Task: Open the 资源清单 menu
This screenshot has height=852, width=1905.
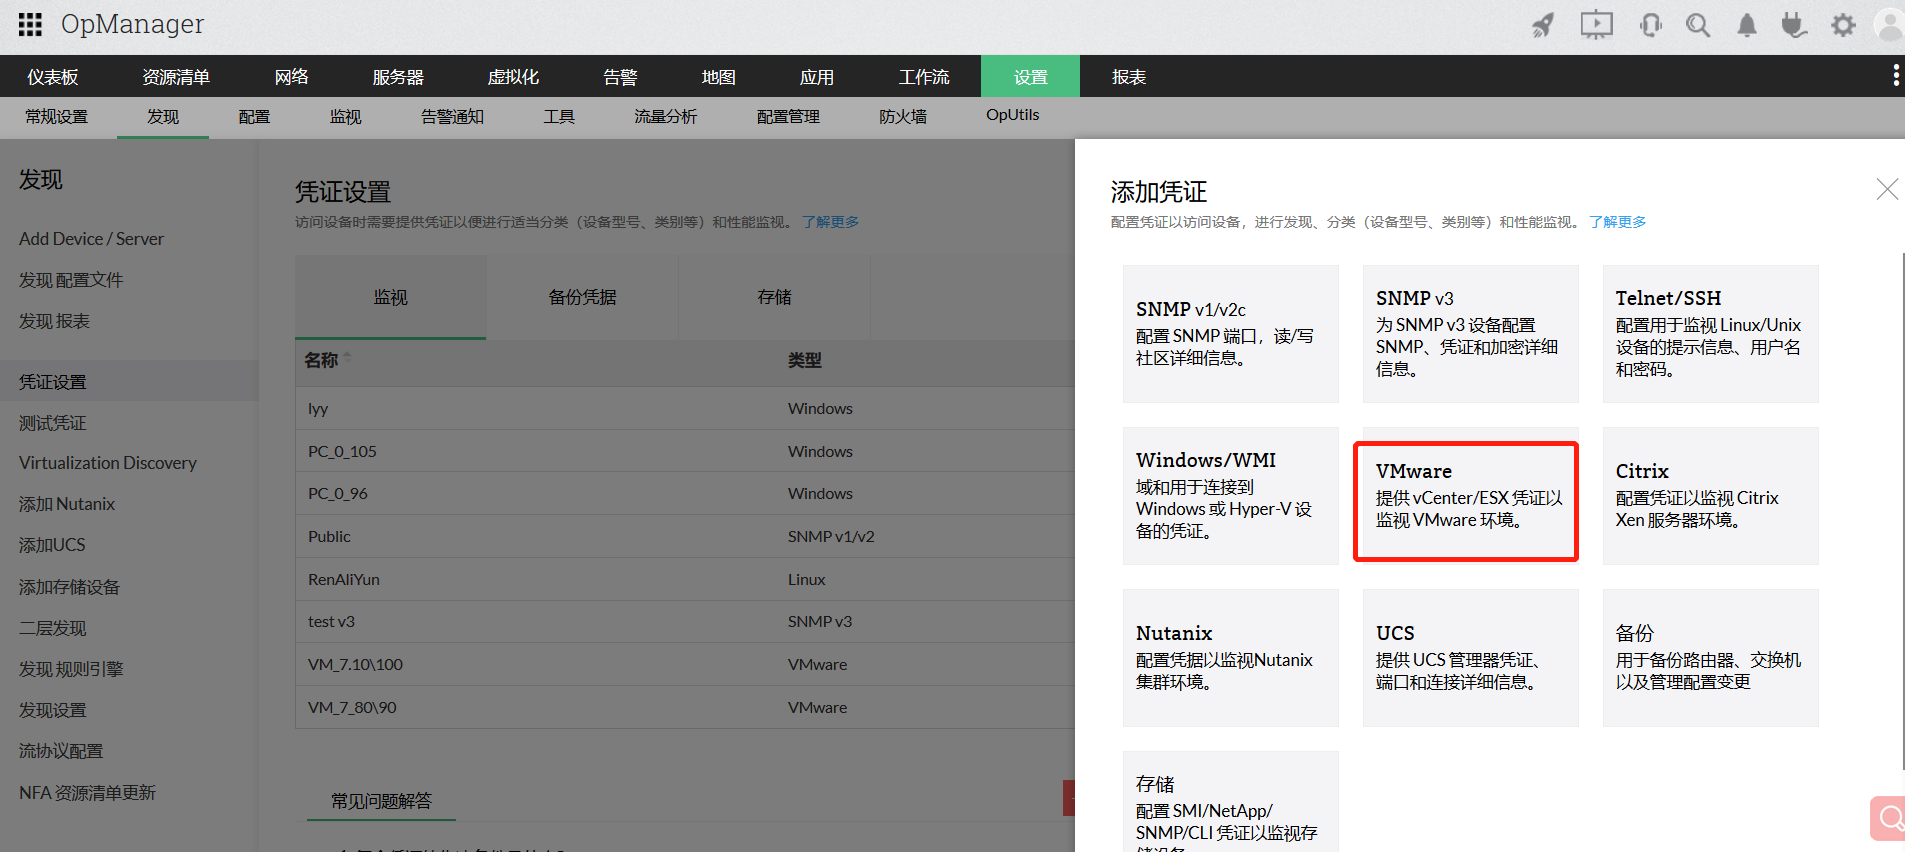Action: (x=176, y=77)
